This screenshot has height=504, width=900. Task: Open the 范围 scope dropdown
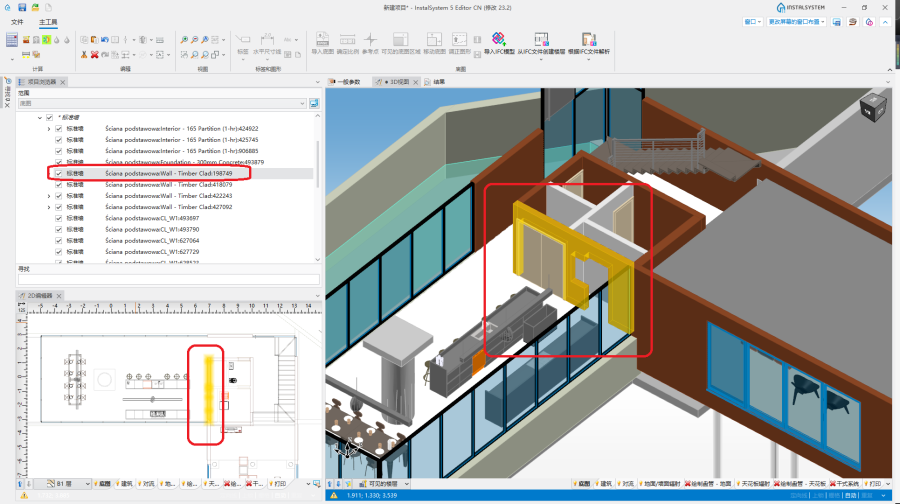coord(162,103)
